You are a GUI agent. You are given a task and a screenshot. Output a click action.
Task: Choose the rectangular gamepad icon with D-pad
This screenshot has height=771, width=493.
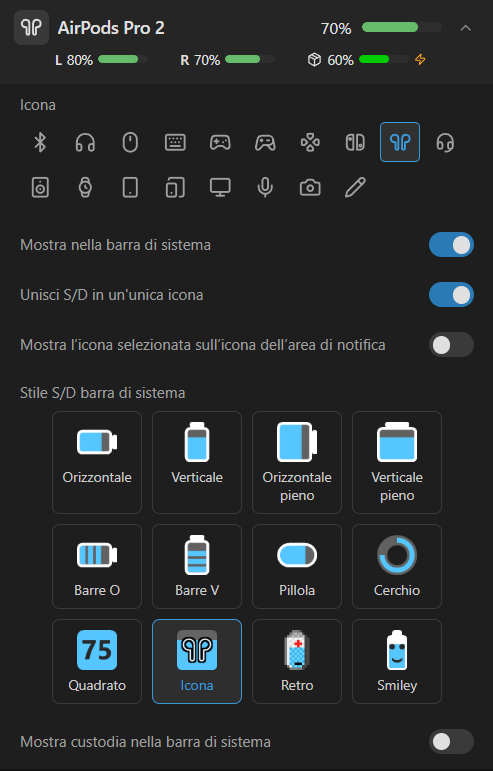pyautogui.click(x=220, y=143)
